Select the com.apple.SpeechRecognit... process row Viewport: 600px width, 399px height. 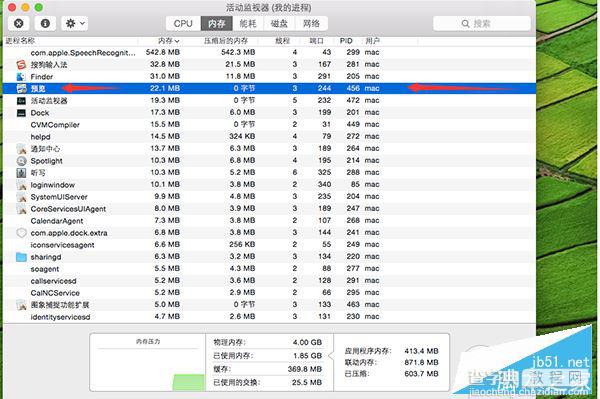pyautogui.click(x=269, y=52)
